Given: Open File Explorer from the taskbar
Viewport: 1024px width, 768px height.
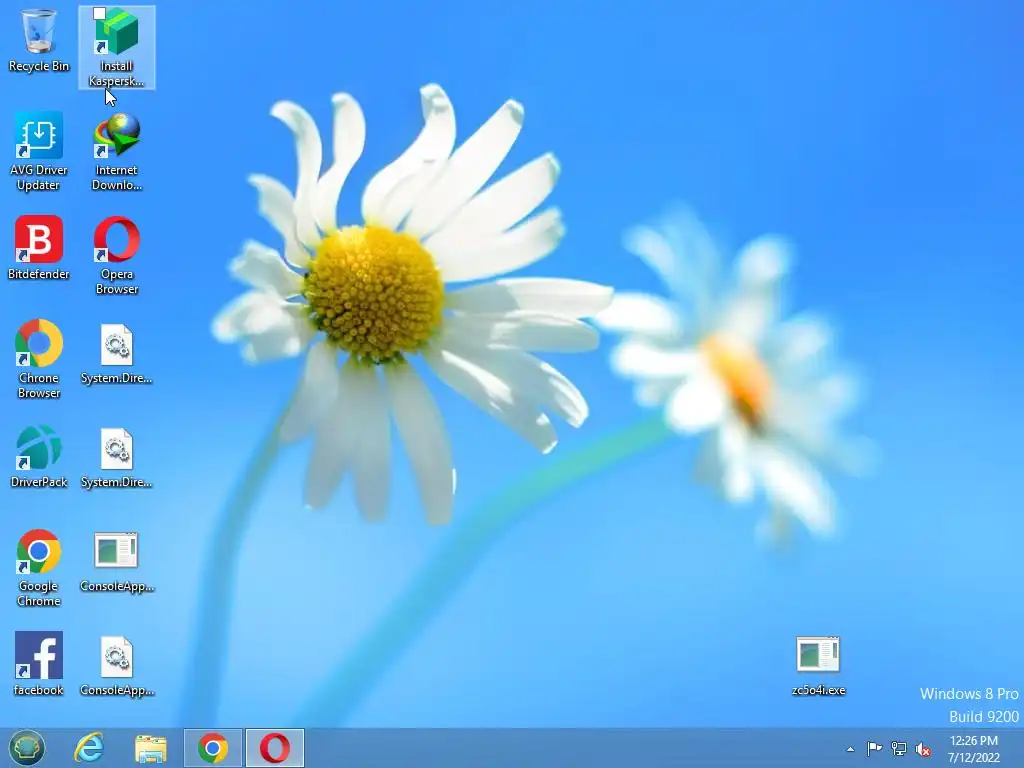Looking at the screenshot, I should click(150, 748).
